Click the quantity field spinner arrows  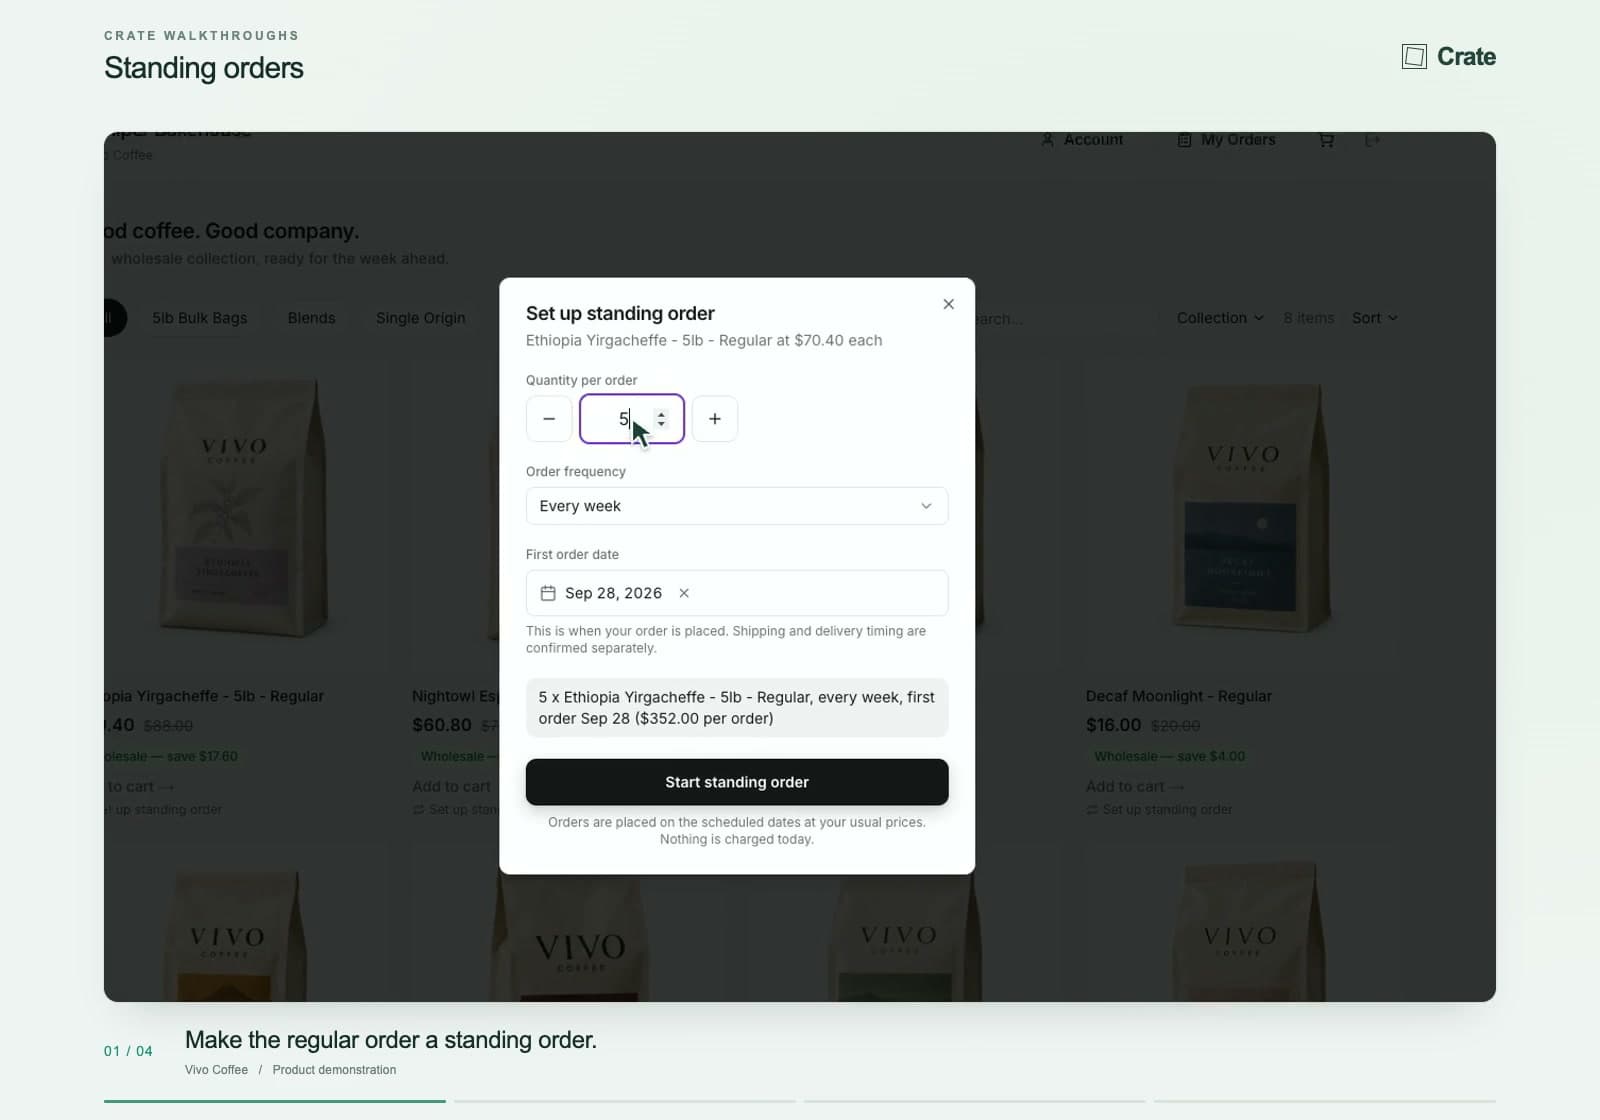click(x=661, y=419)
